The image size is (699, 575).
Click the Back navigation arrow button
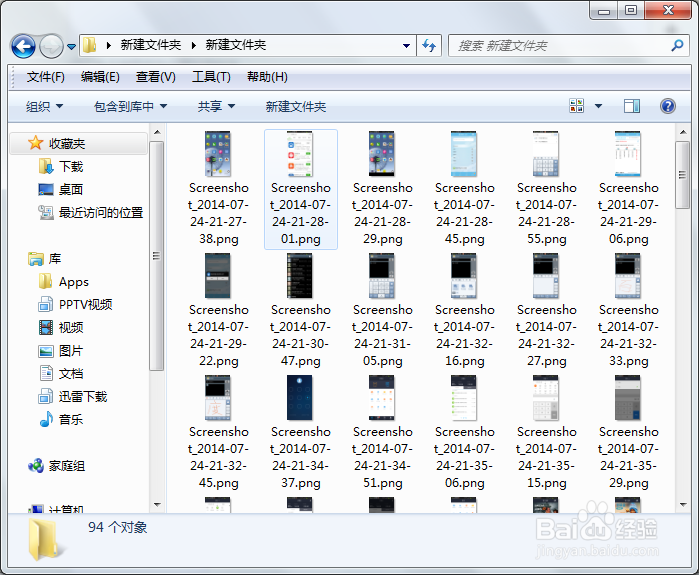[x=23, y=46]
